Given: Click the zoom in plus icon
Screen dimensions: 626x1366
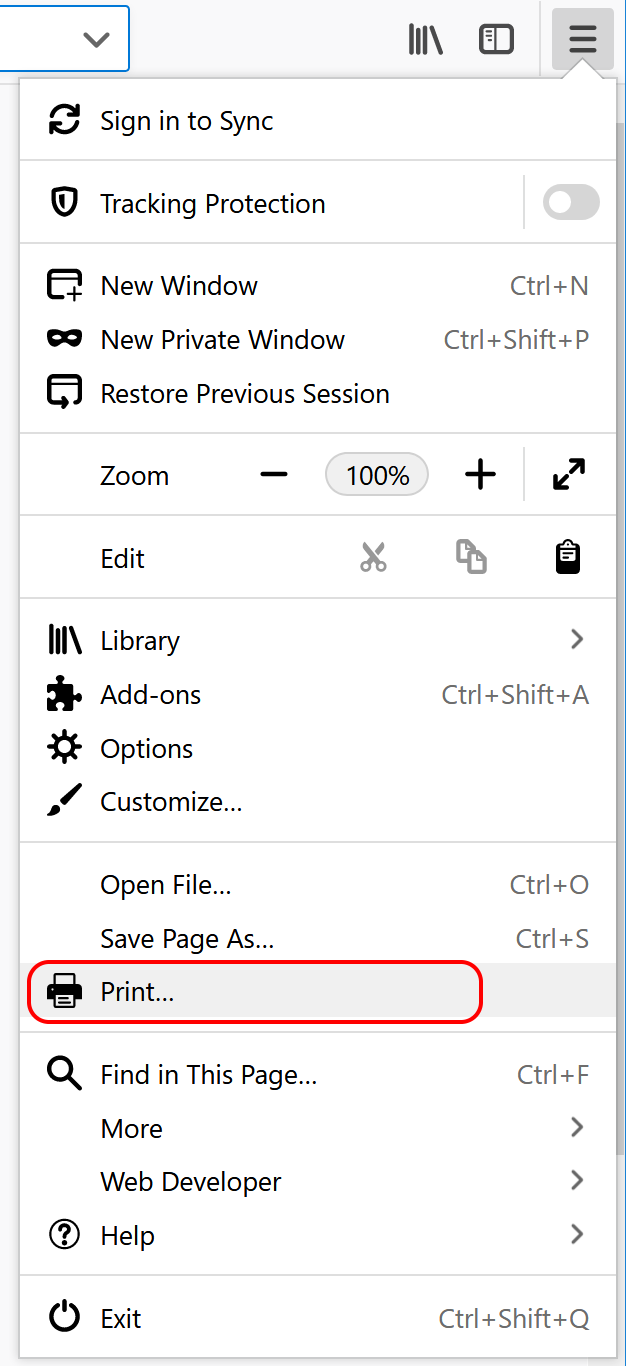Looking at the screenshot, I should (x=481, y=475).
